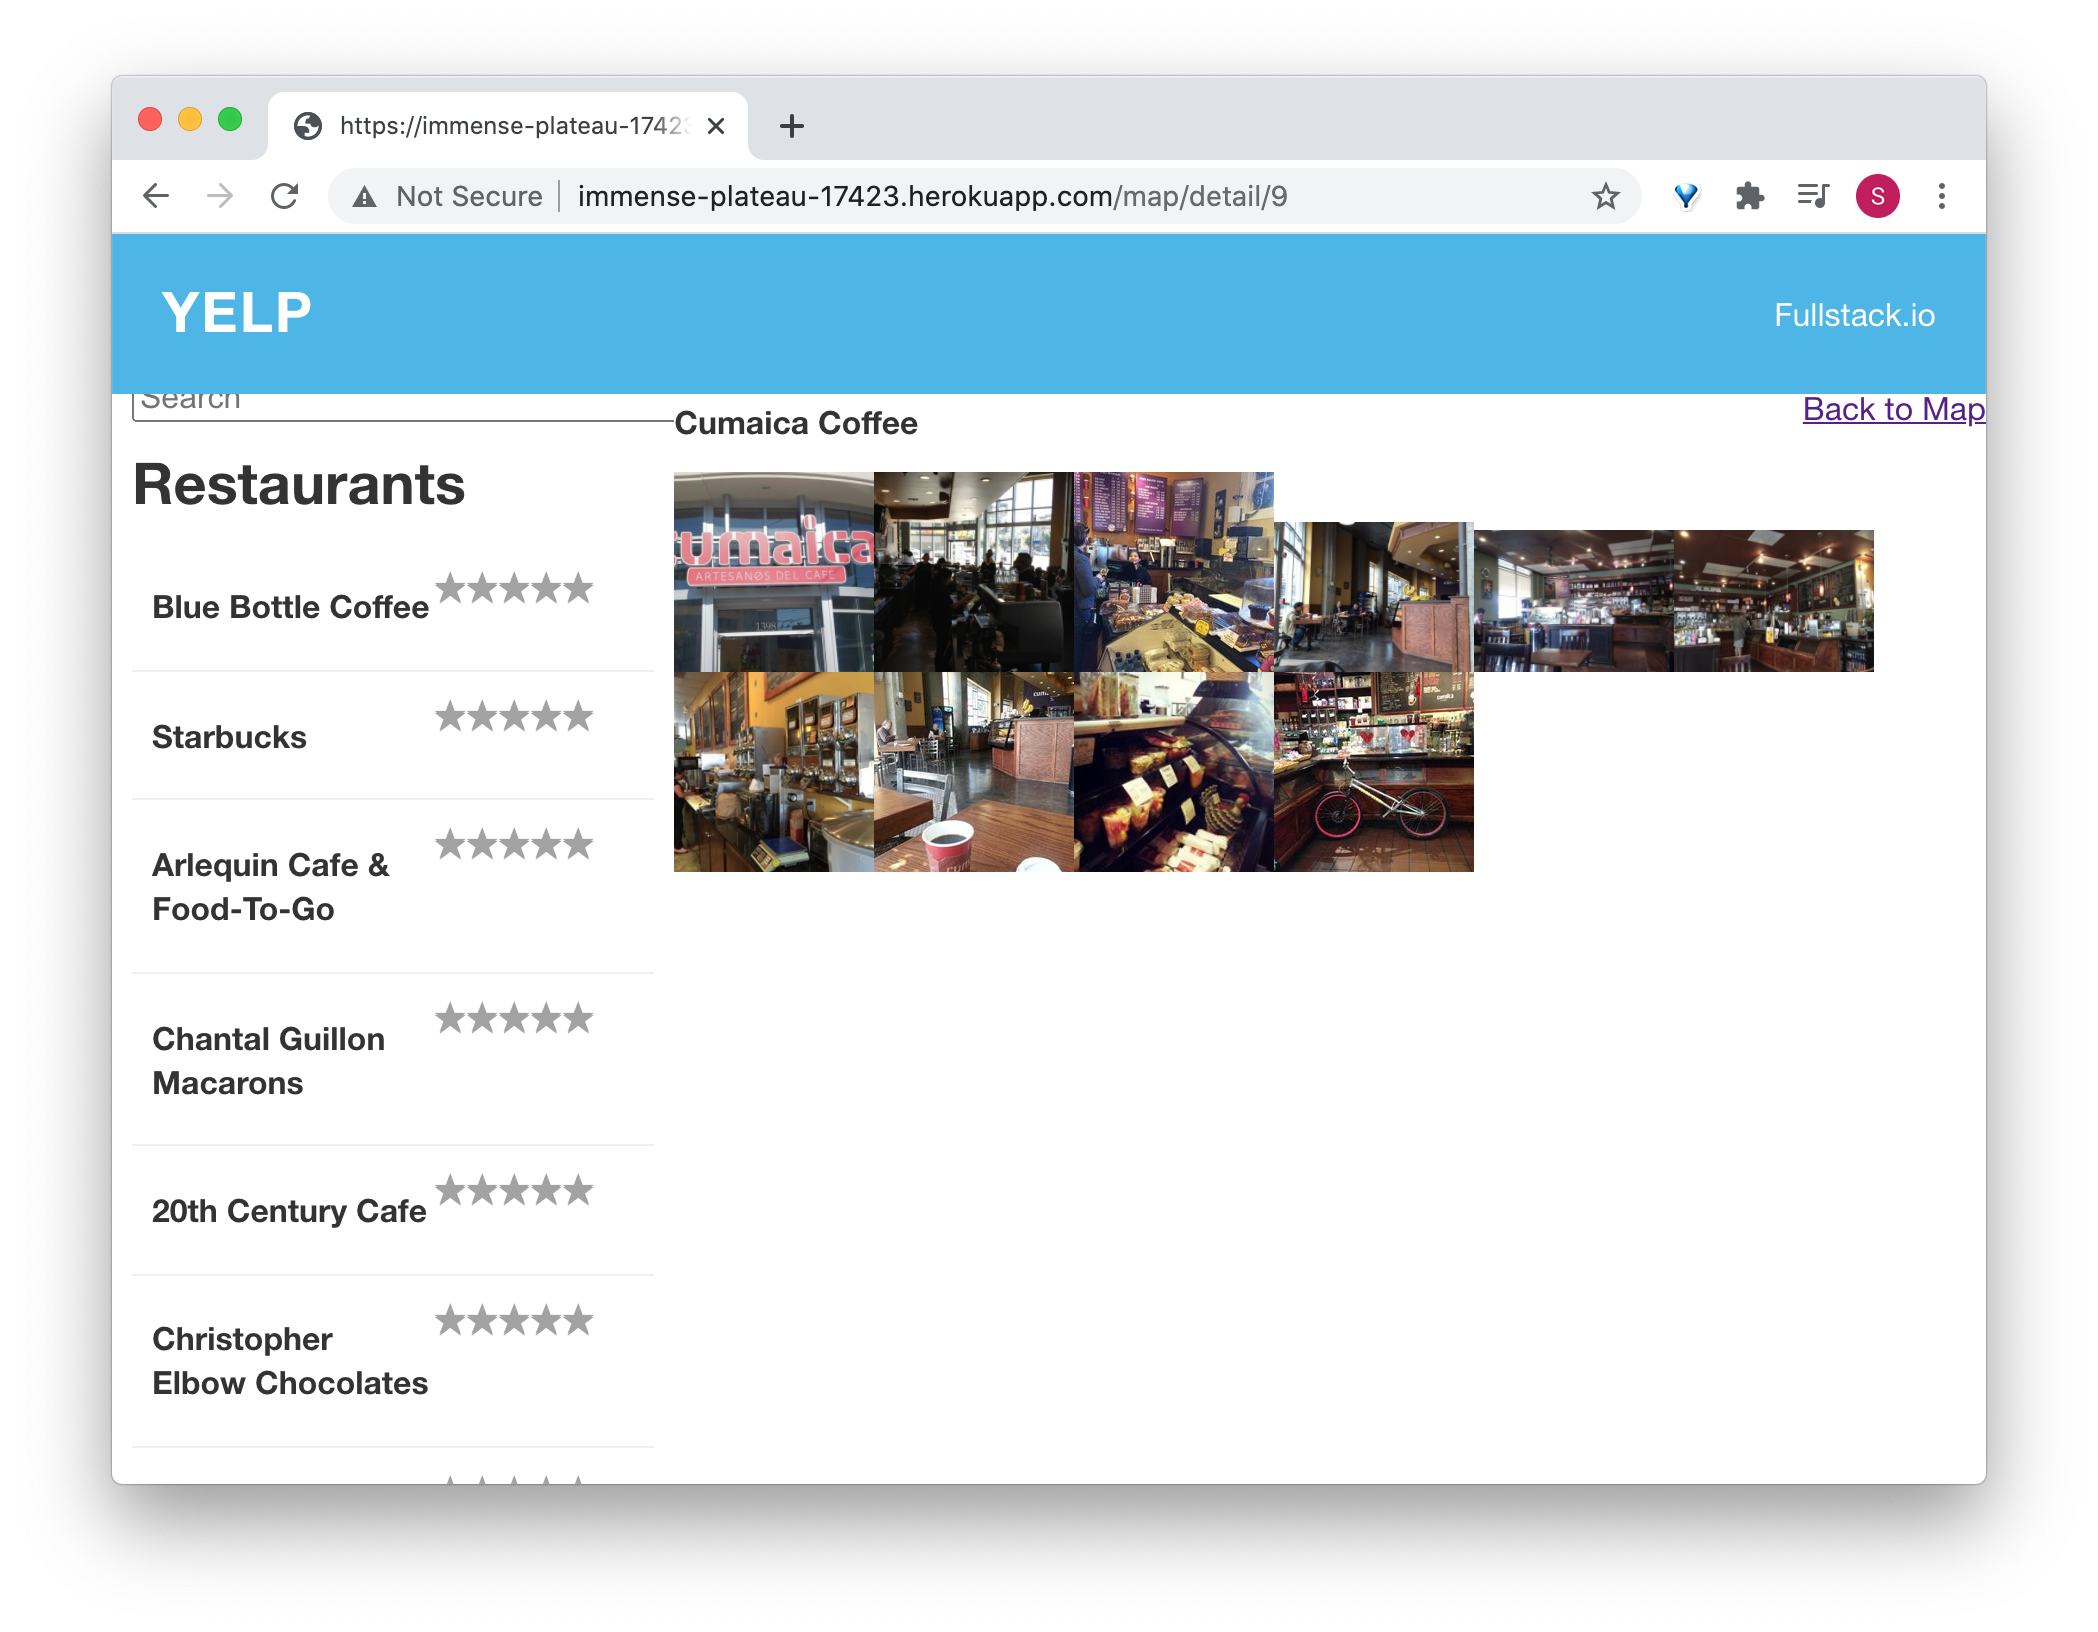Click the browser extensions puzzle icon
Screen dimensions: 2098x1632
coord(1747,194)
